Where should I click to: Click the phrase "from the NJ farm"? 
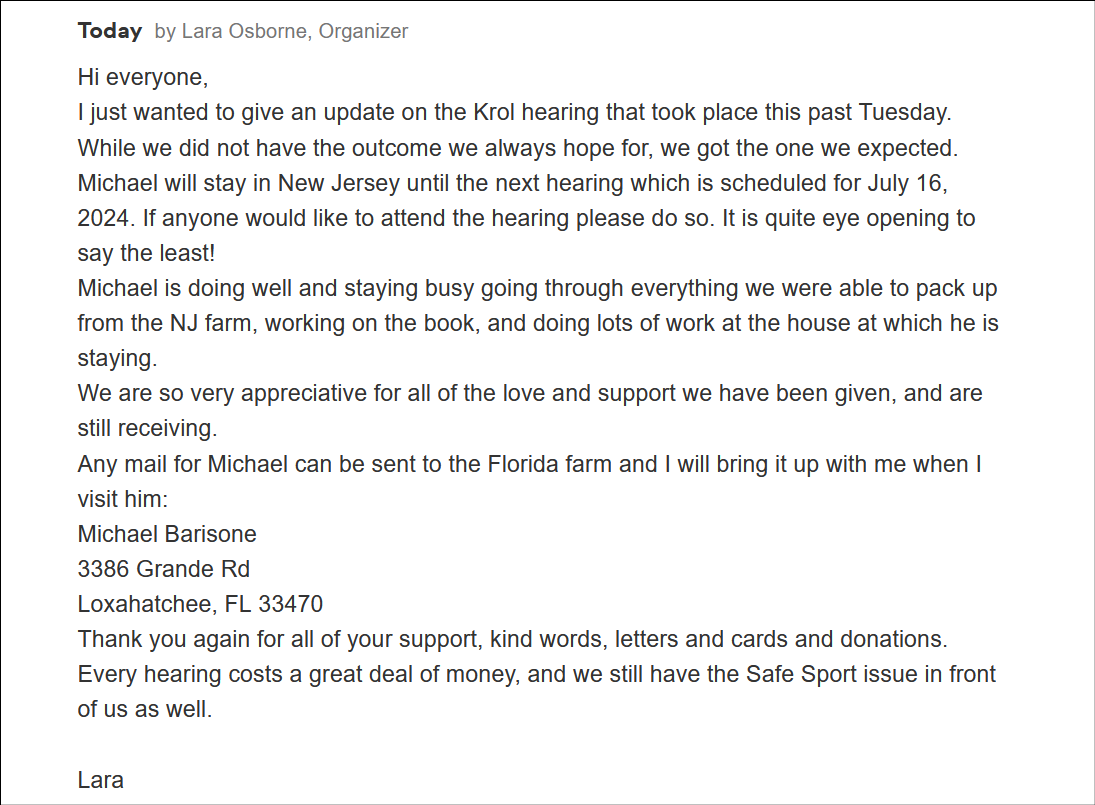(164, 323)
